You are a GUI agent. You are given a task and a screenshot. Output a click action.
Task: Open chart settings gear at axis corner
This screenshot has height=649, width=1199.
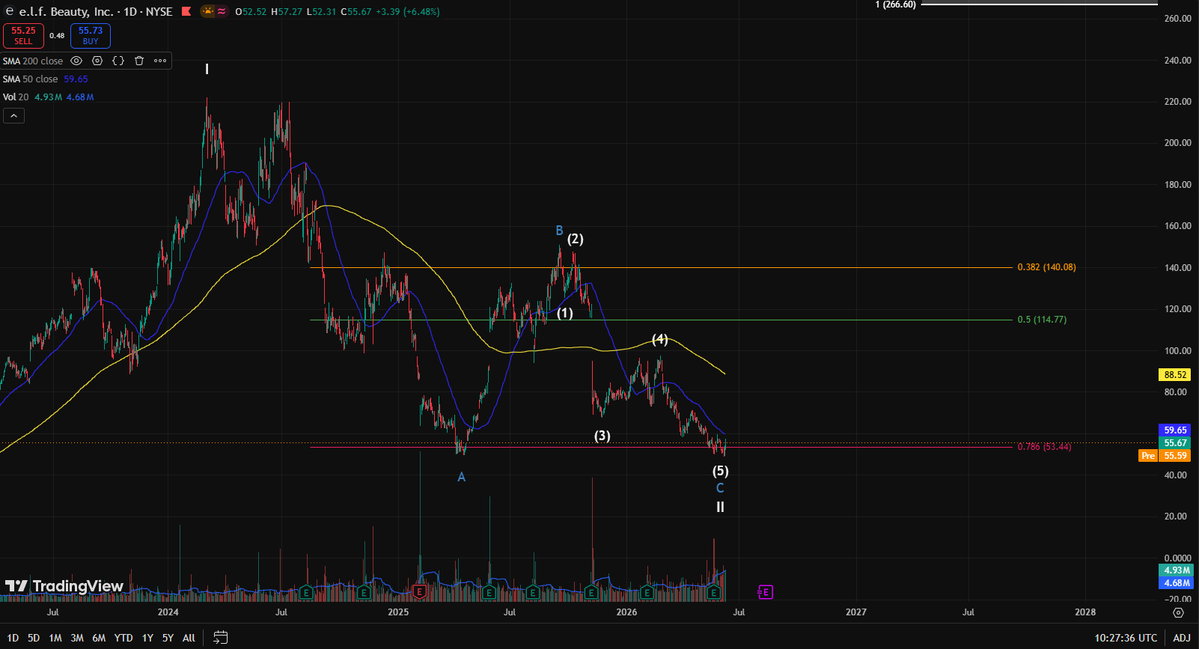pos(1178,612)
